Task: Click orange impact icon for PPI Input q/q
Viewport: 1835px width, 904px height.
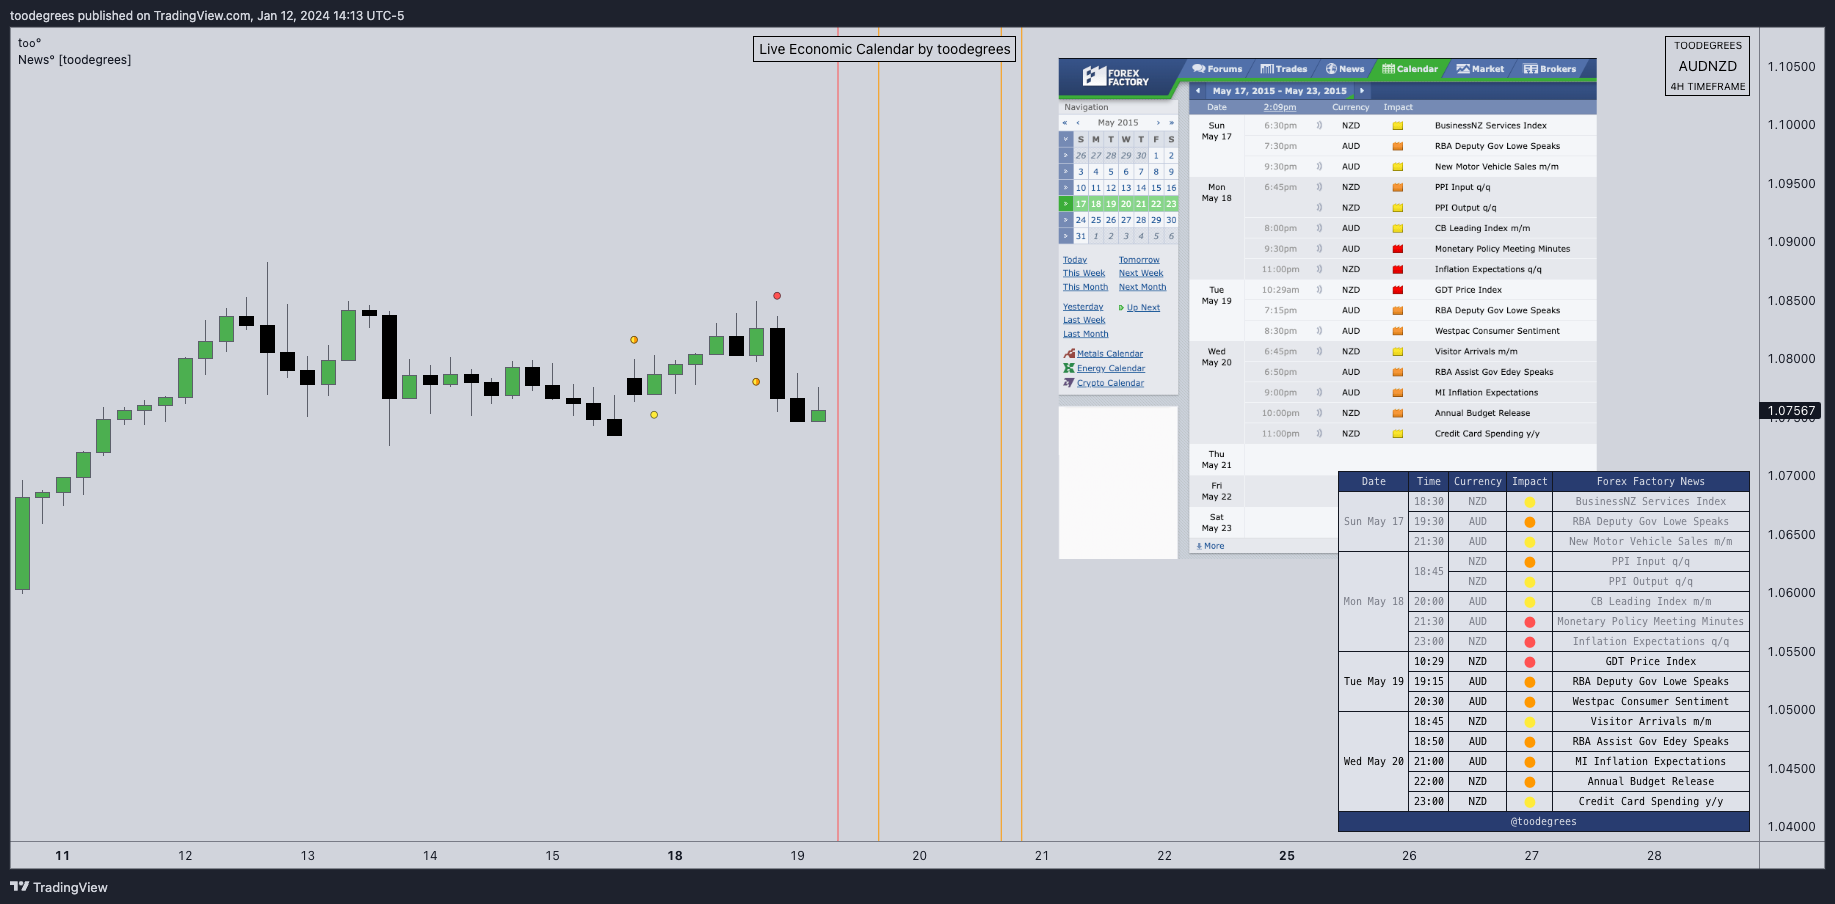Action: (x=1398, y=187)
